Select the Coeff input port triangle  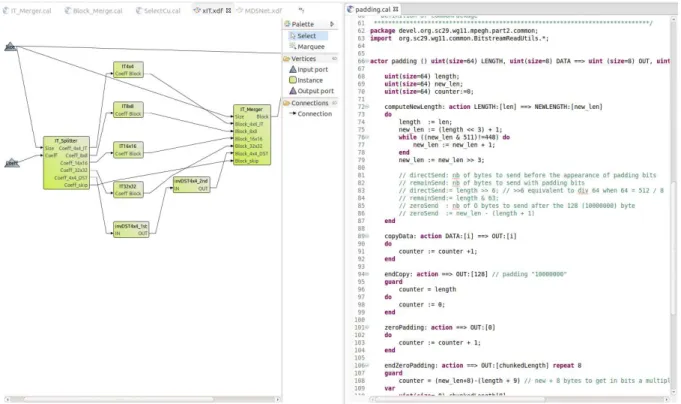[x=12, y=162]
